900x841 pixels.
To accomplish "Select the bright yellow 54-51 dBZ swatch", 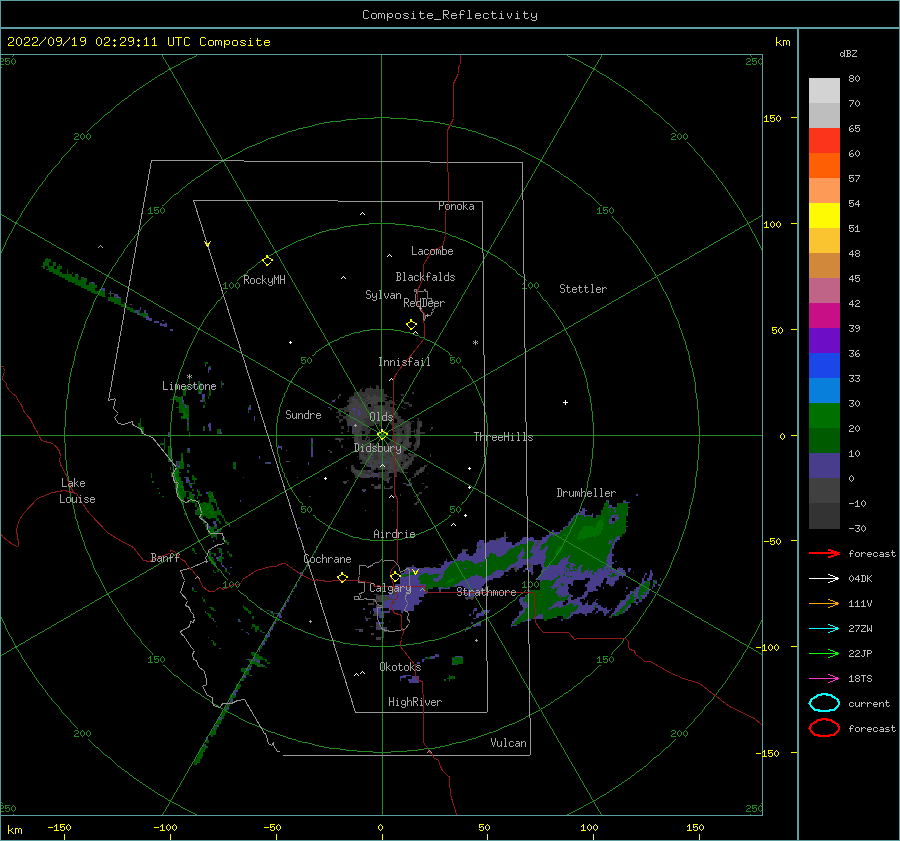I will click(824, 215).
